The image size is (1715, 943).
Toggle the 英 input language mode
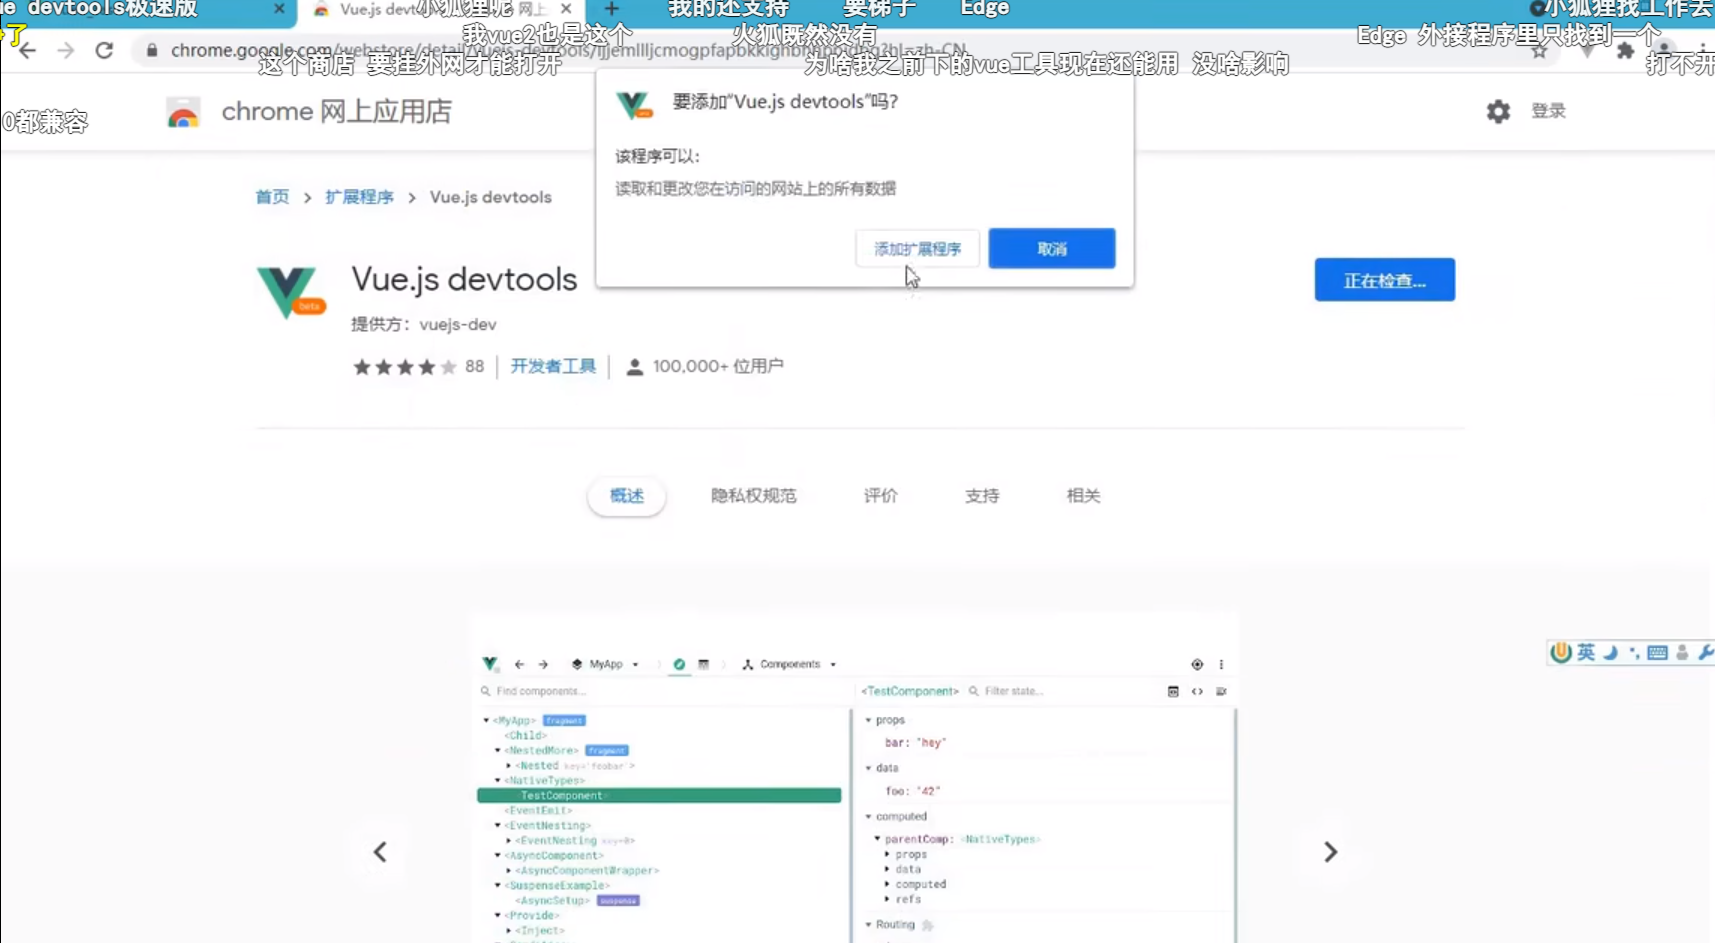[1586, 653]
